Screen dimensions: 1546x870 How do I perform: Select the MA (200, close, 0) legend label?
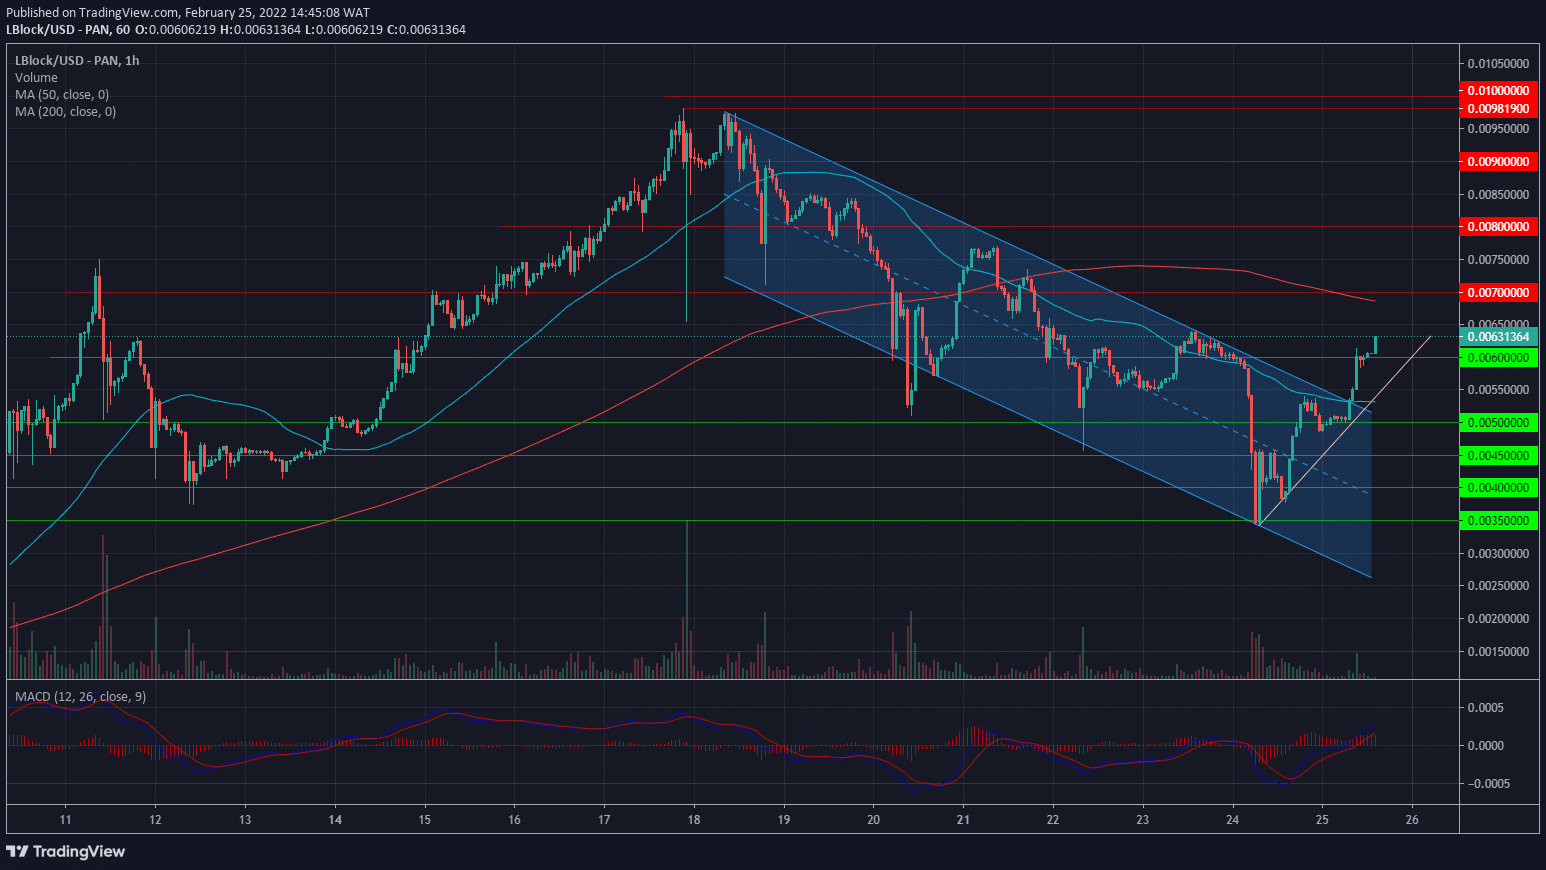coord(65,111)
